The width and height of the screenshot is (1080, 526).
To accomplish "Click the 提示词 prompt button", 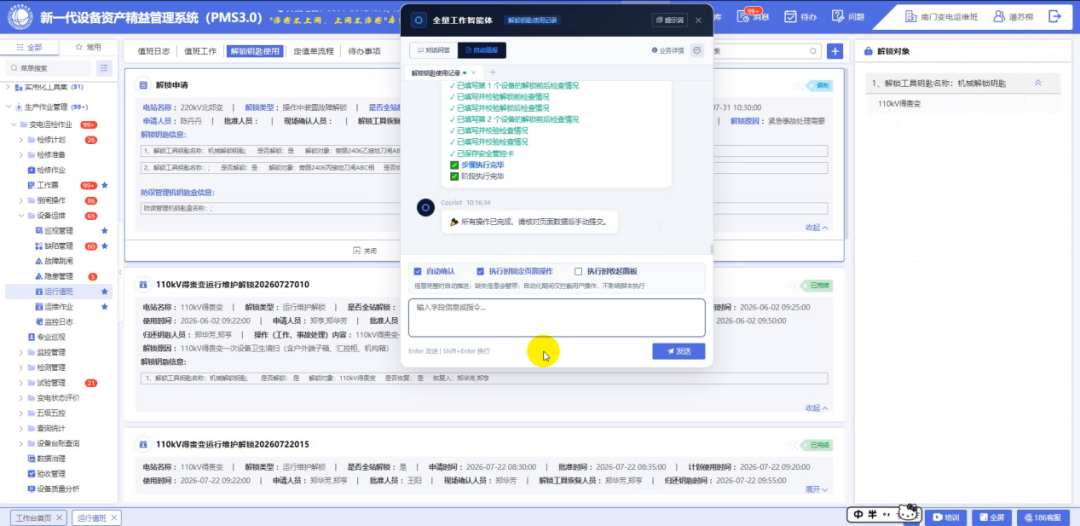I will pos(669,20).
